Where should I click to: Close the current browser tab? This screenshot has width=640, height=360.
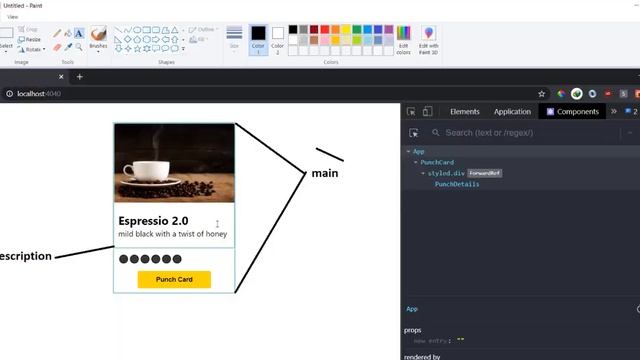pos(61,76)
